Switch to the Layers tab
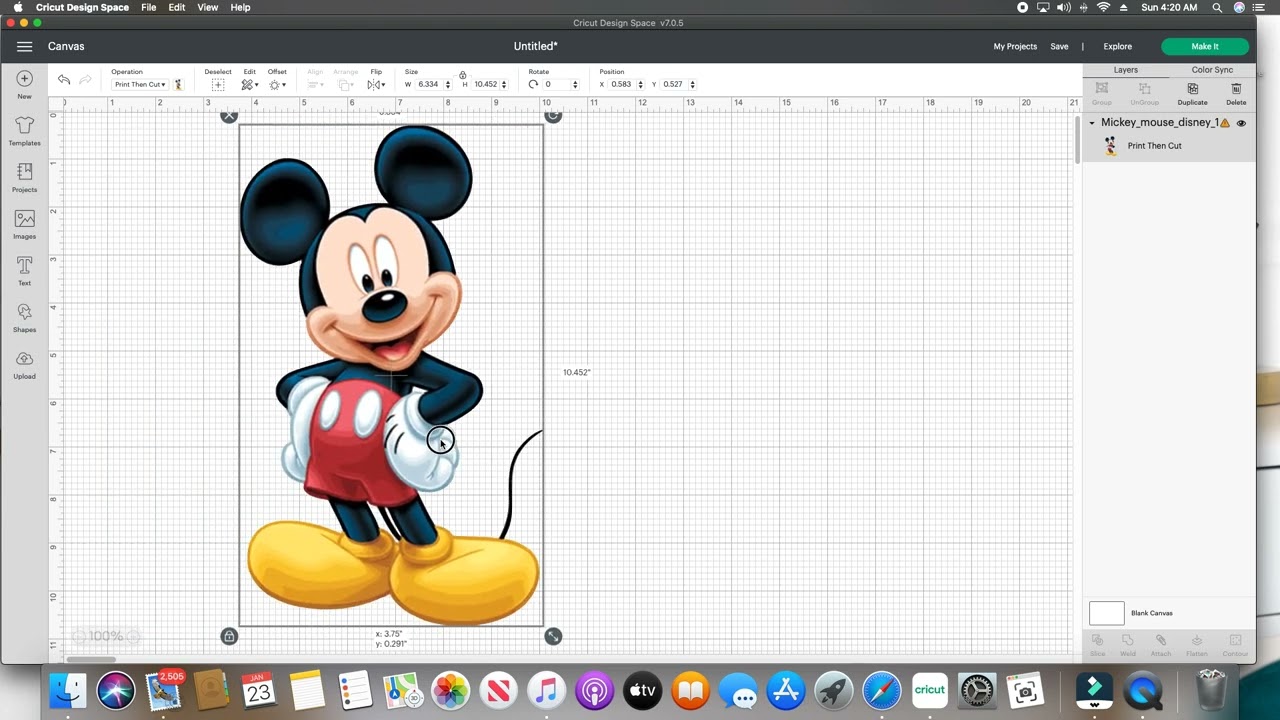 pyautogui.click(x=1126, y=70)
